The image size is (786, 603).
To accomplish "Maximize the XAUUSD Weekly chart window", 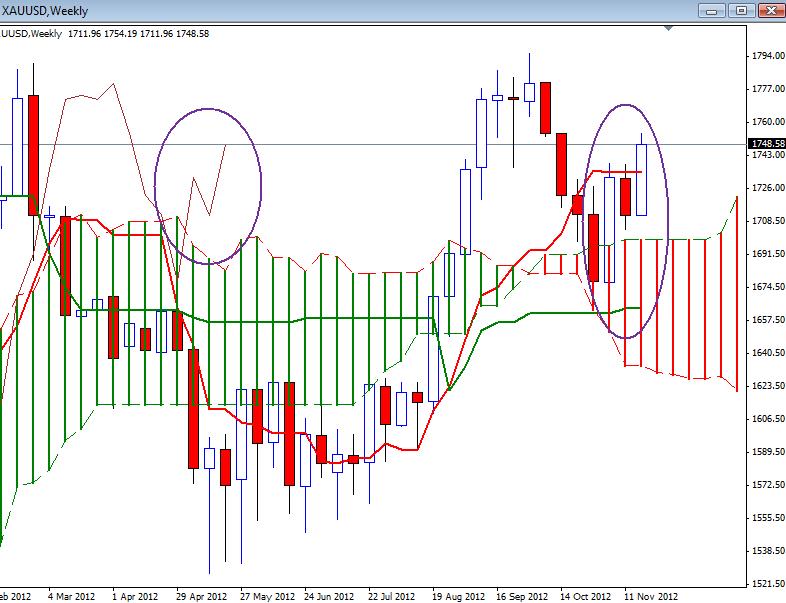I will [x=741, y=11].
